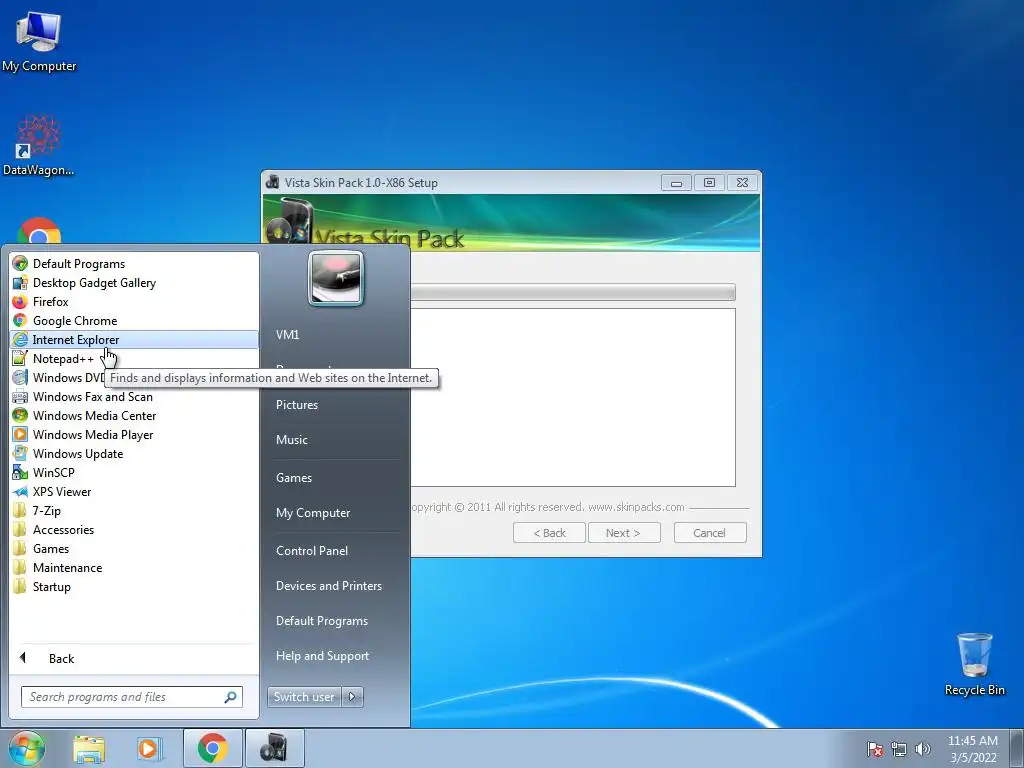Click the user account picture in Start menu
The image size is (1024, 768).
336,279
